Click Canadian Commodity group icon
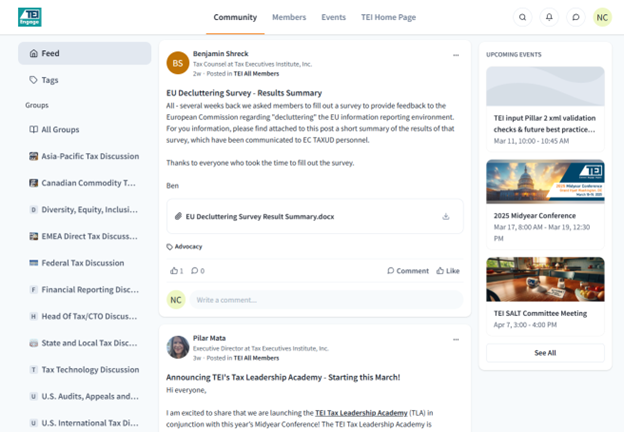This screenshot has height=432, width=624. [33, 183]
